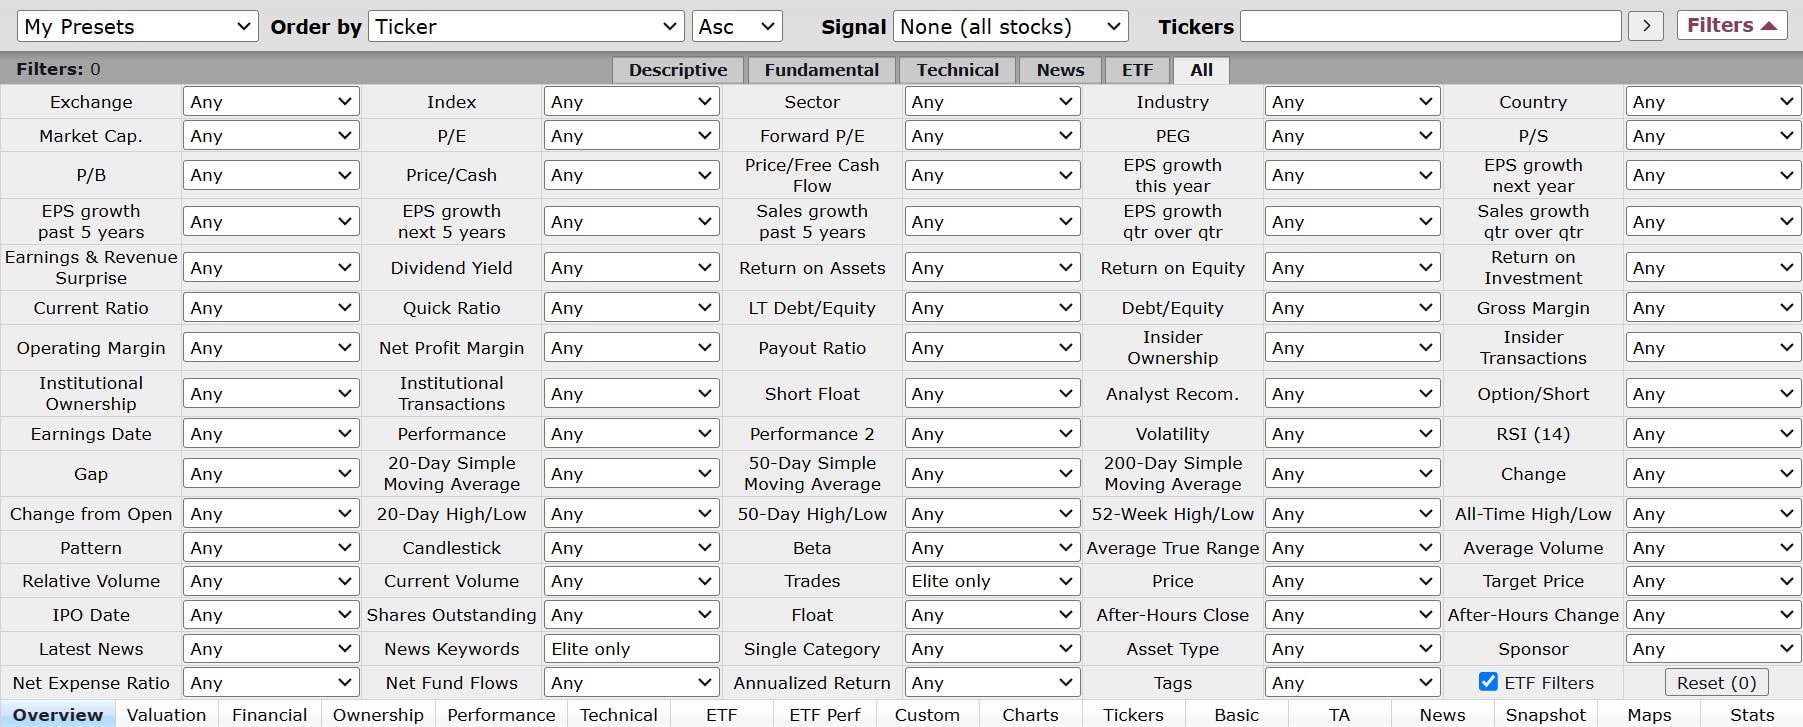Choose the Country filter dropdown

pyautogui.click(x=1712, y=102)
